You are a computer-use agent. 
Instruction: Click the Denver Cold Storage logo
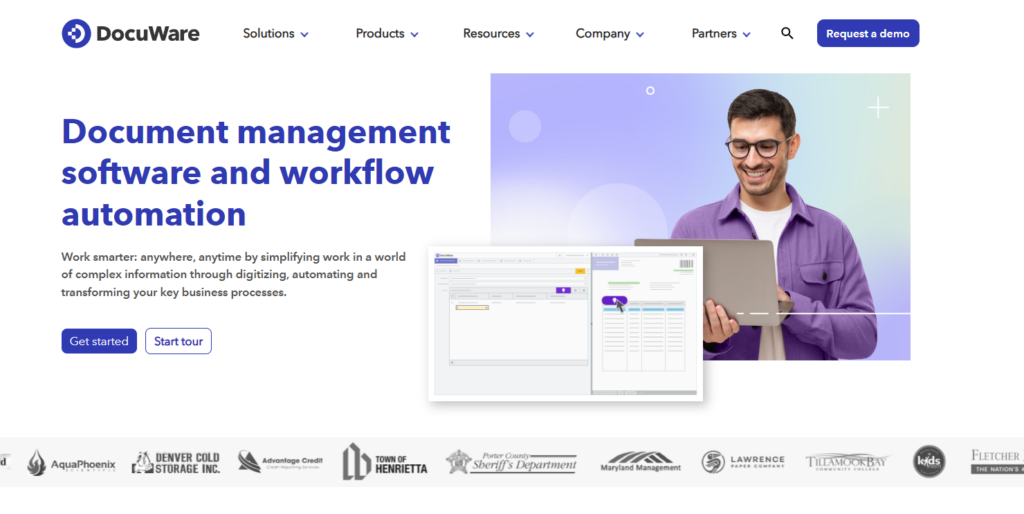[x=176, y=462]
